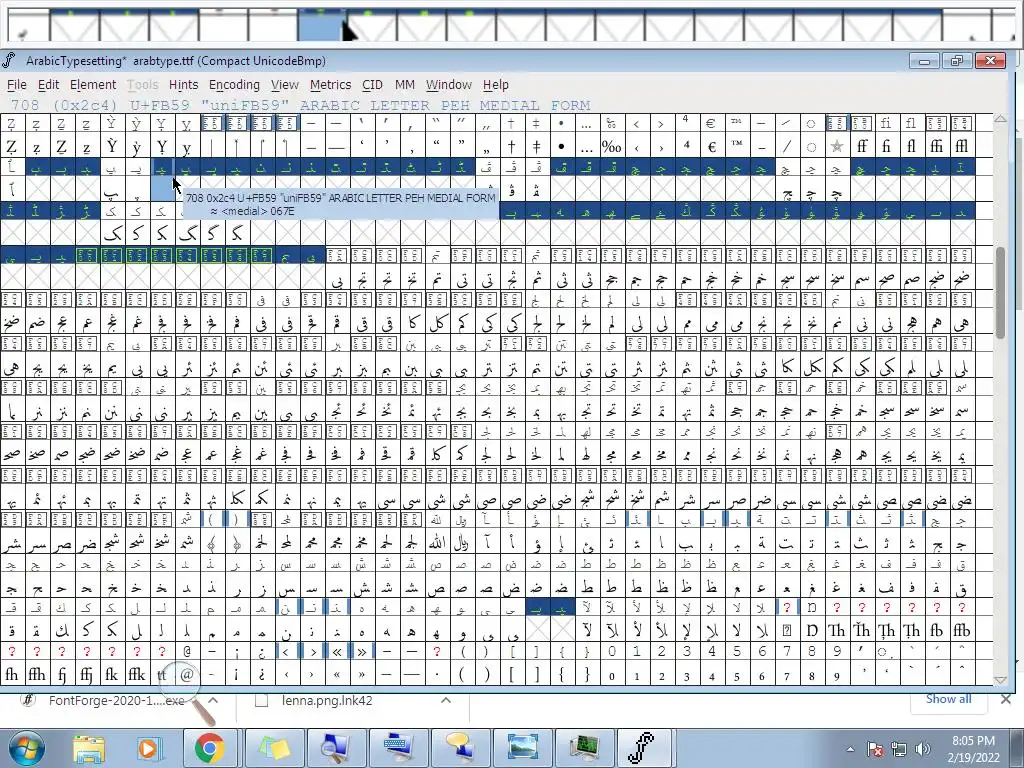Select the ffk ligature glyph cell
The width and height of the screenshot is (1024, 768).
pyautogui.click(x=136, y=674)
